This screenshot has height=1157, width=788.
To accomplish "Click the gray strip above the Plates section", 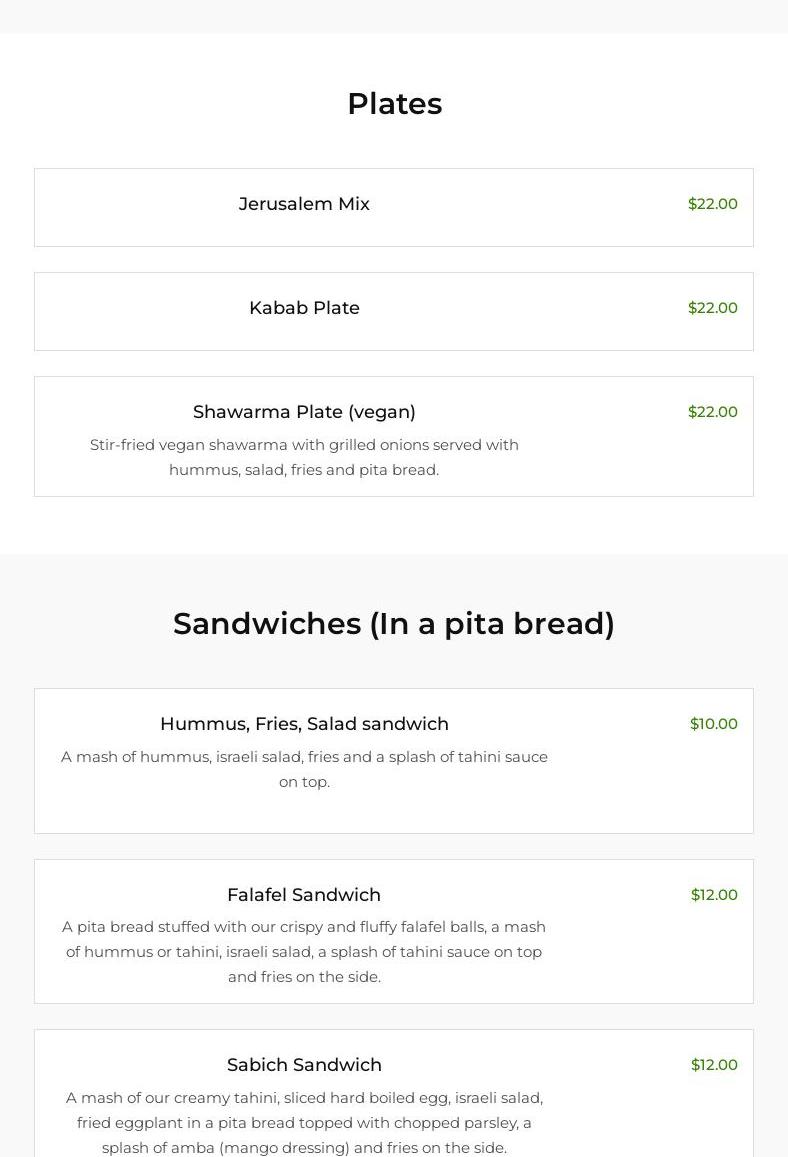I will point(394,16).
